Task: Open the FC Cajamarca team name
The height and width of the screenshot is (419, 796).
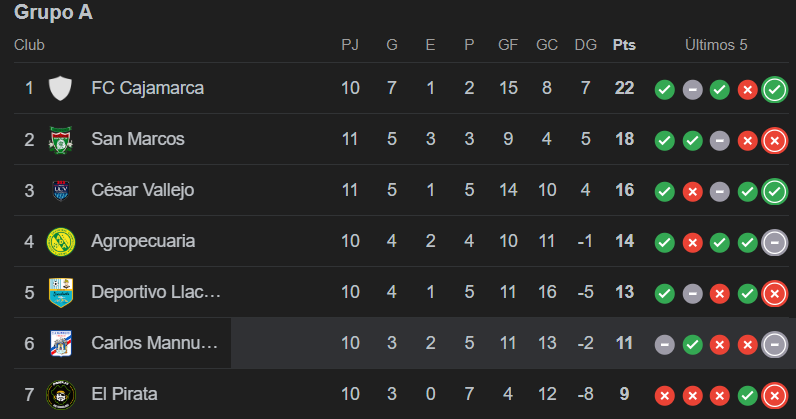Action: coord(147,88)
